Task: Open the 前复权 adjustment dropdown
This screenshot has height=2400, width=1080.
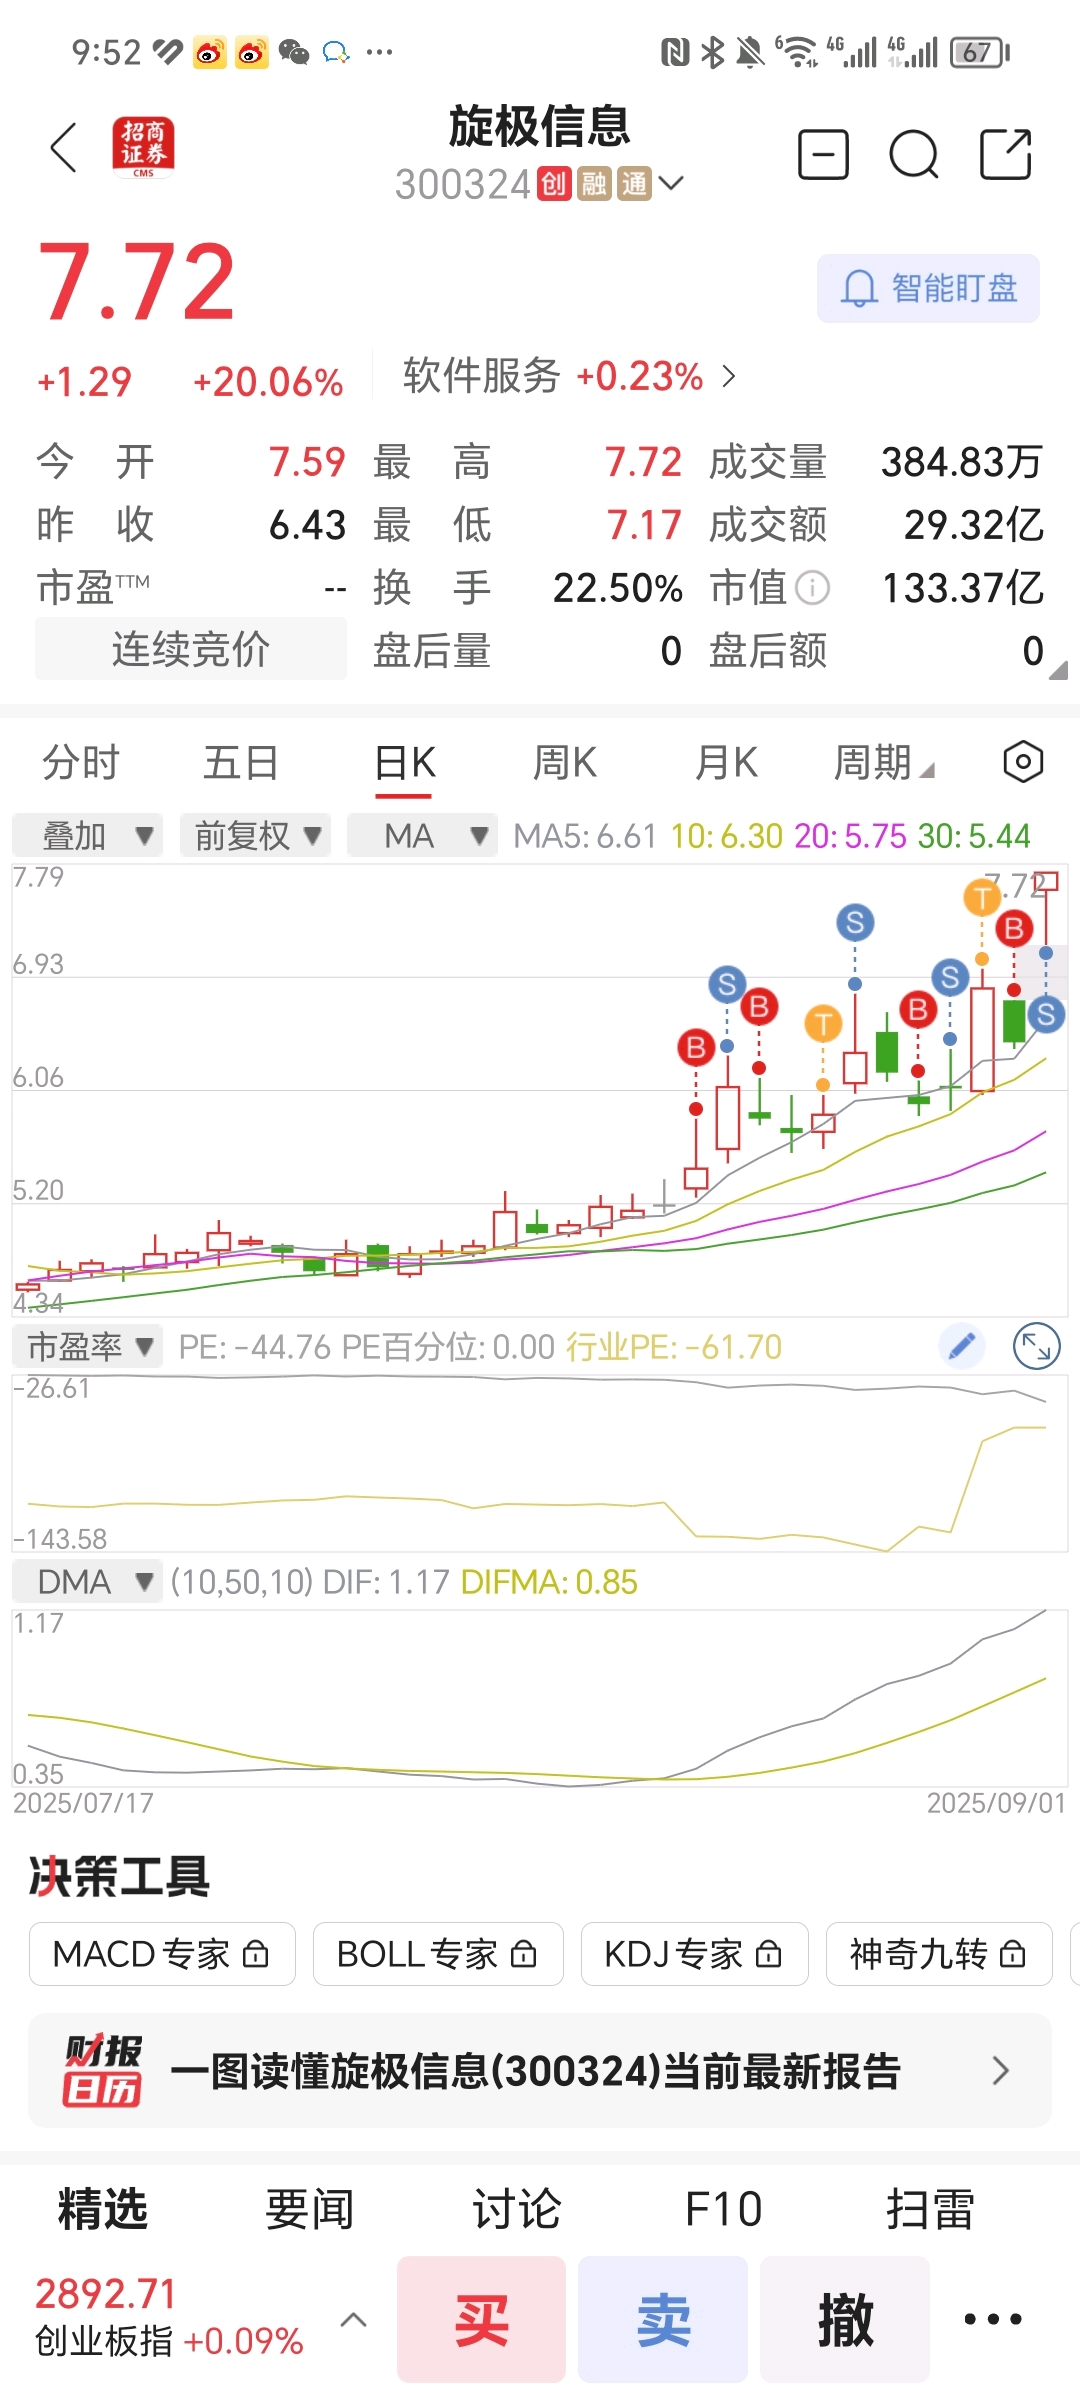Action: tap(255, 835)
